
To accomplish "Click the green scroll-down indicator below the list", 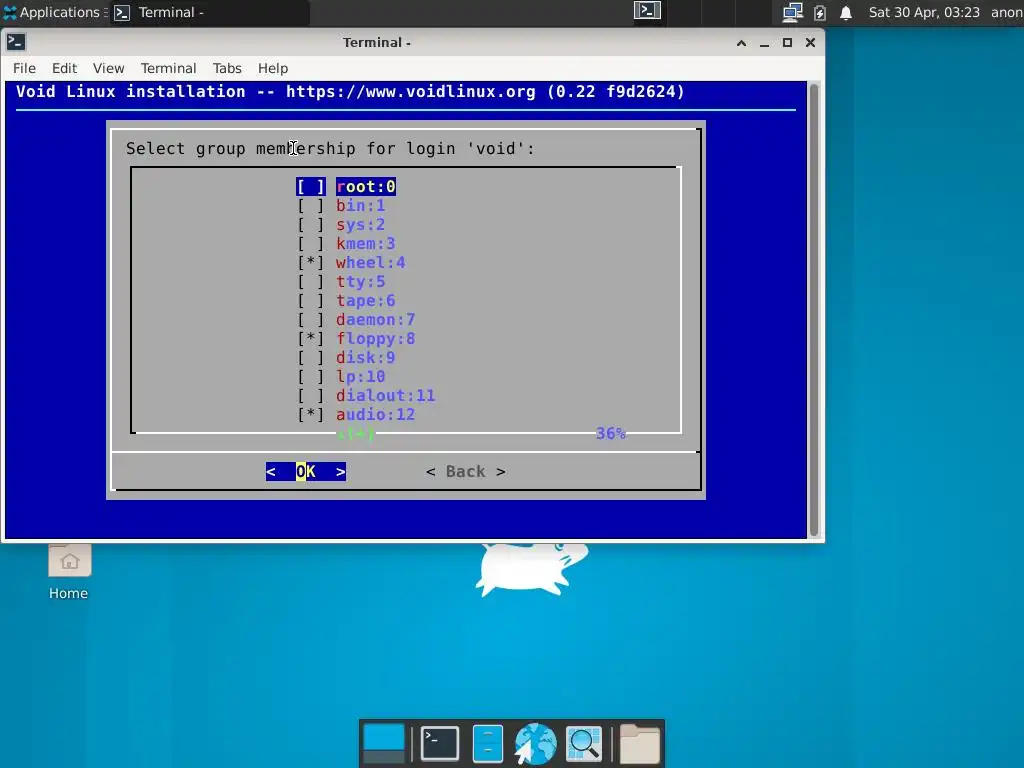I will pos(356,433).
